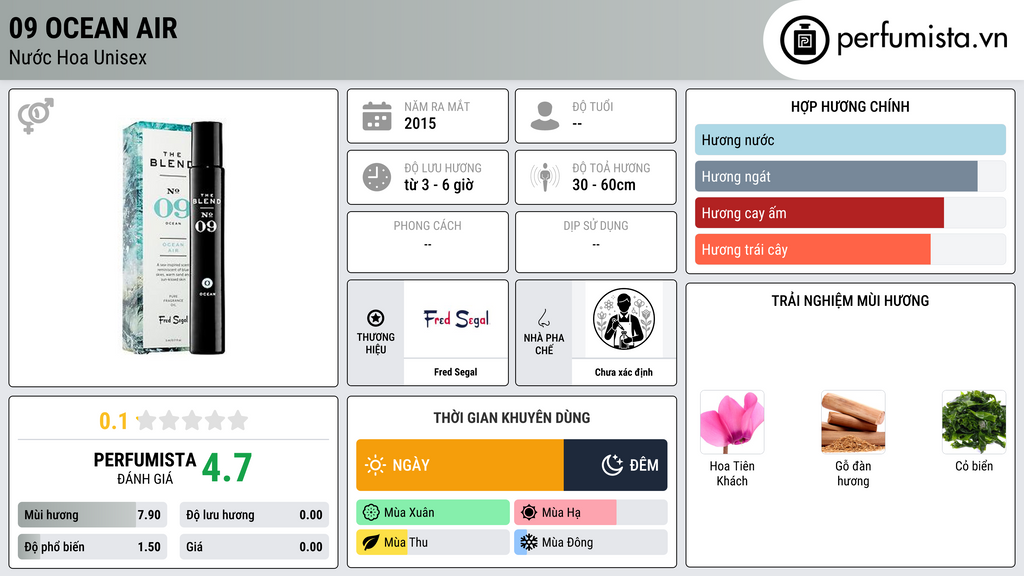Click the Phong cách card
The height and width of the screenshot is (576, 1024).
point(428,242)
